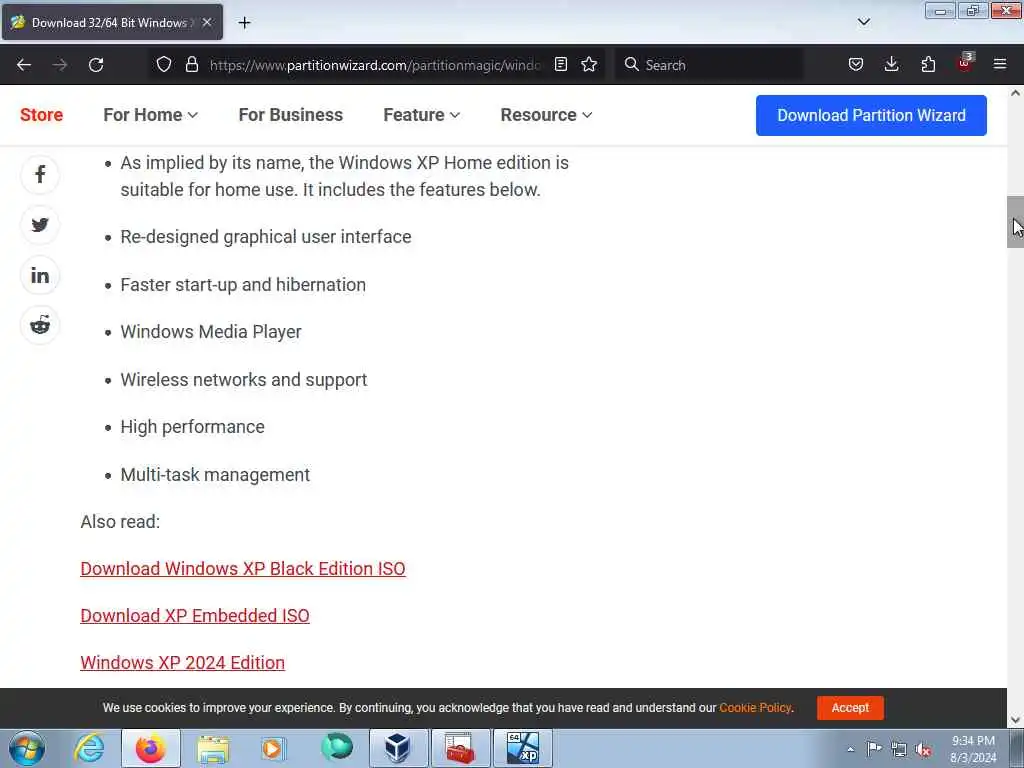Image resolution: width=1024 pixels, height=768 pixels.
Task: Close the Download 32/64 Bit Windows tab
Action: [207, 22]
